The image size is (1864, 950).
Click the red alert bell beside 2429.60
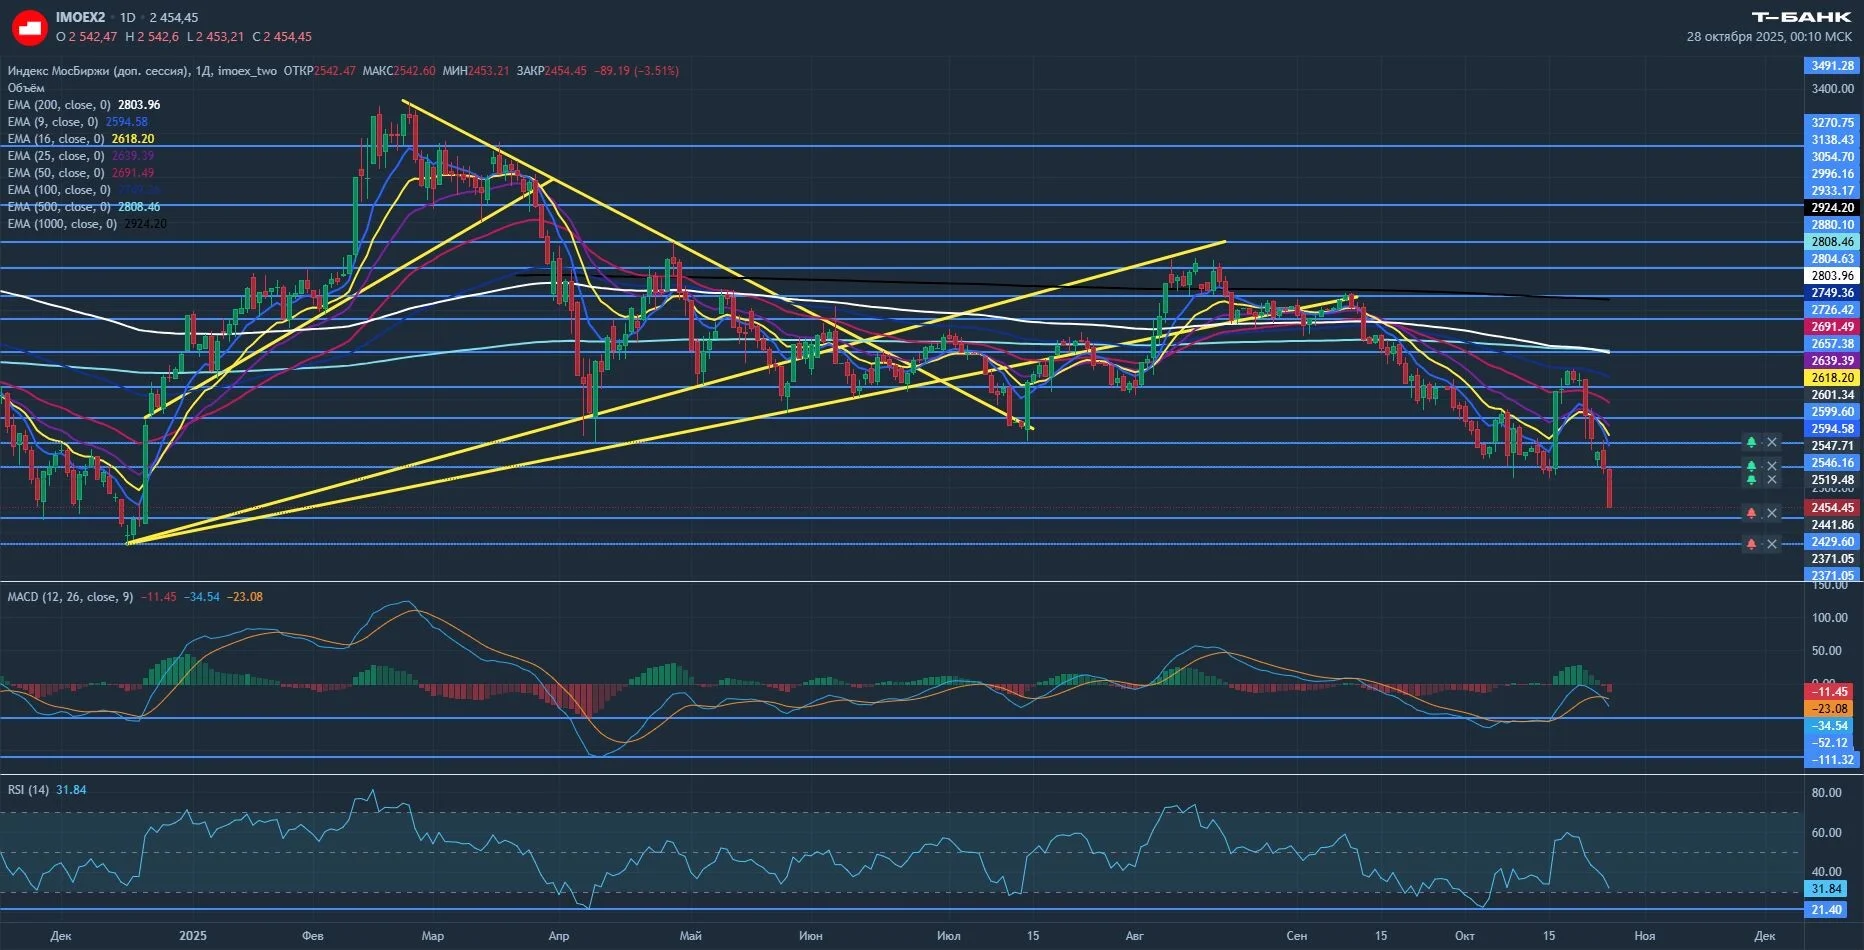point(1751,544)
